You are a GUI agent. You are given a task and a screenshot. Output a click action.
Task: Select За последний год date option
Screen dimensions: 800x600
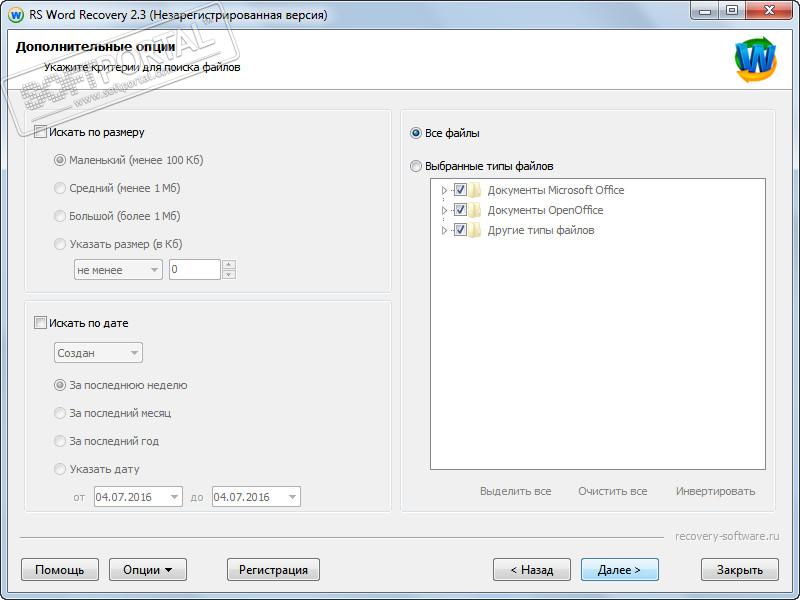60,441
